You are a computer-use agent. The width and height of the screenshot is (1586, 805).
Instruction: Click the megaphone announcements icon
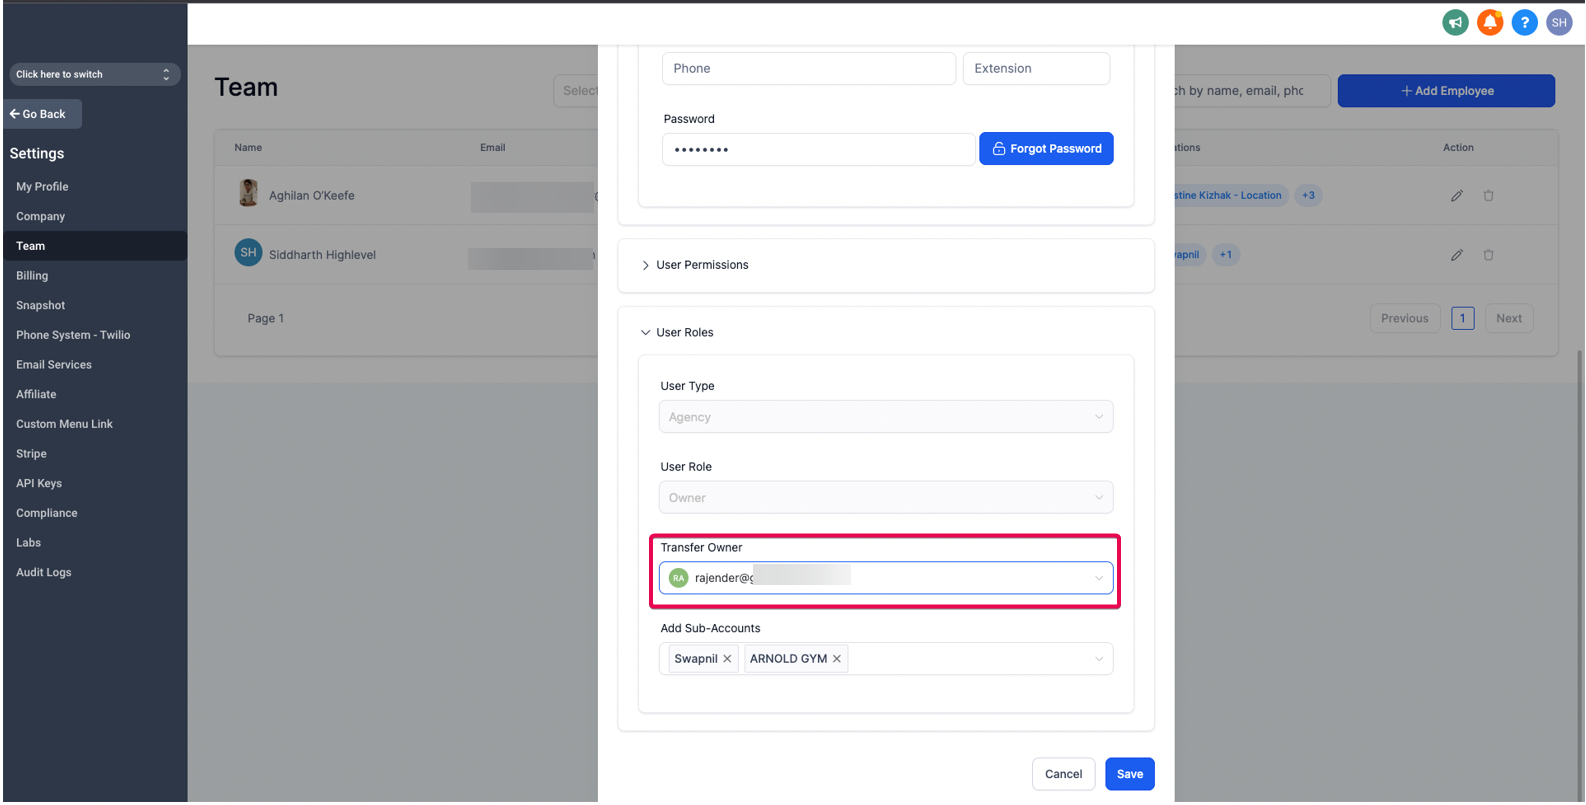click(x=1455, y=22)
